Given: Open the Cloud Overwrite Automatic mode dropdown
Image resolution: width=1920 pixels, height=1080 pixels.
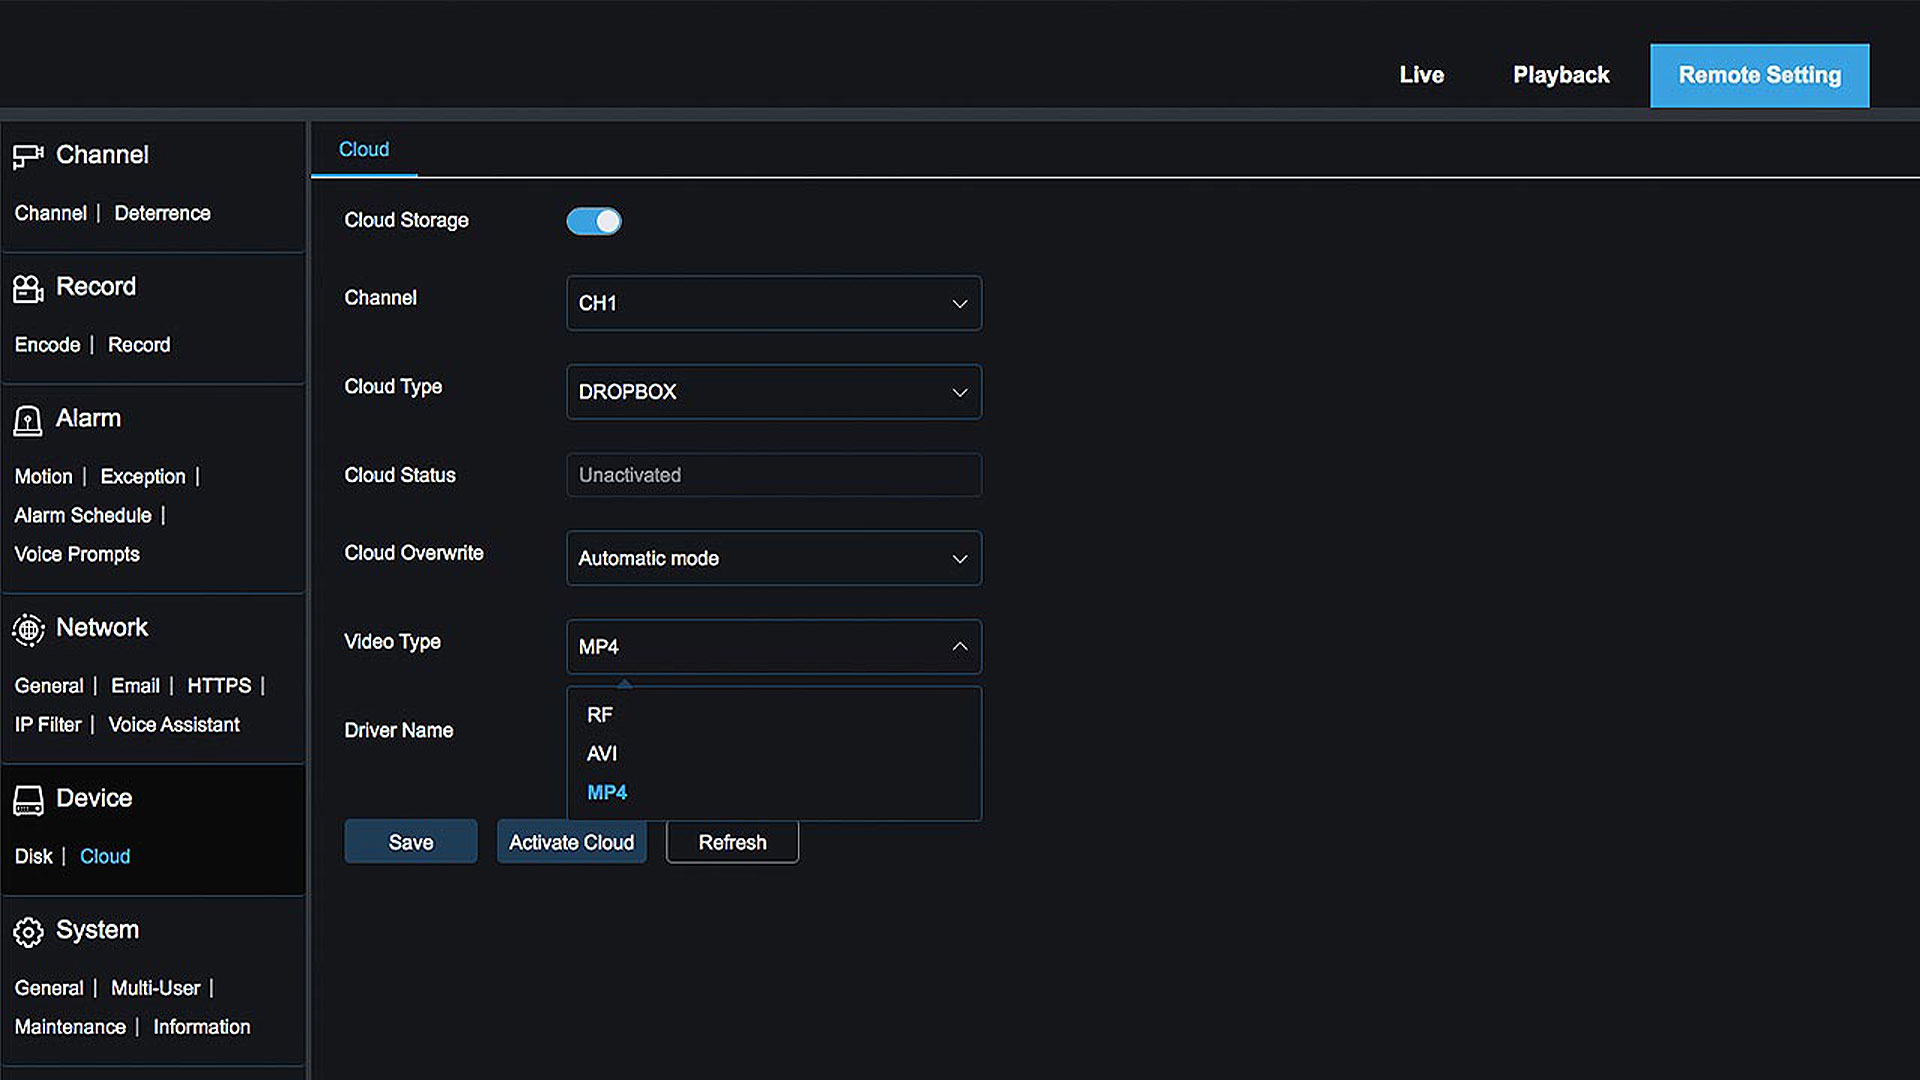Looking at the screenshot, I should (773, 558).
